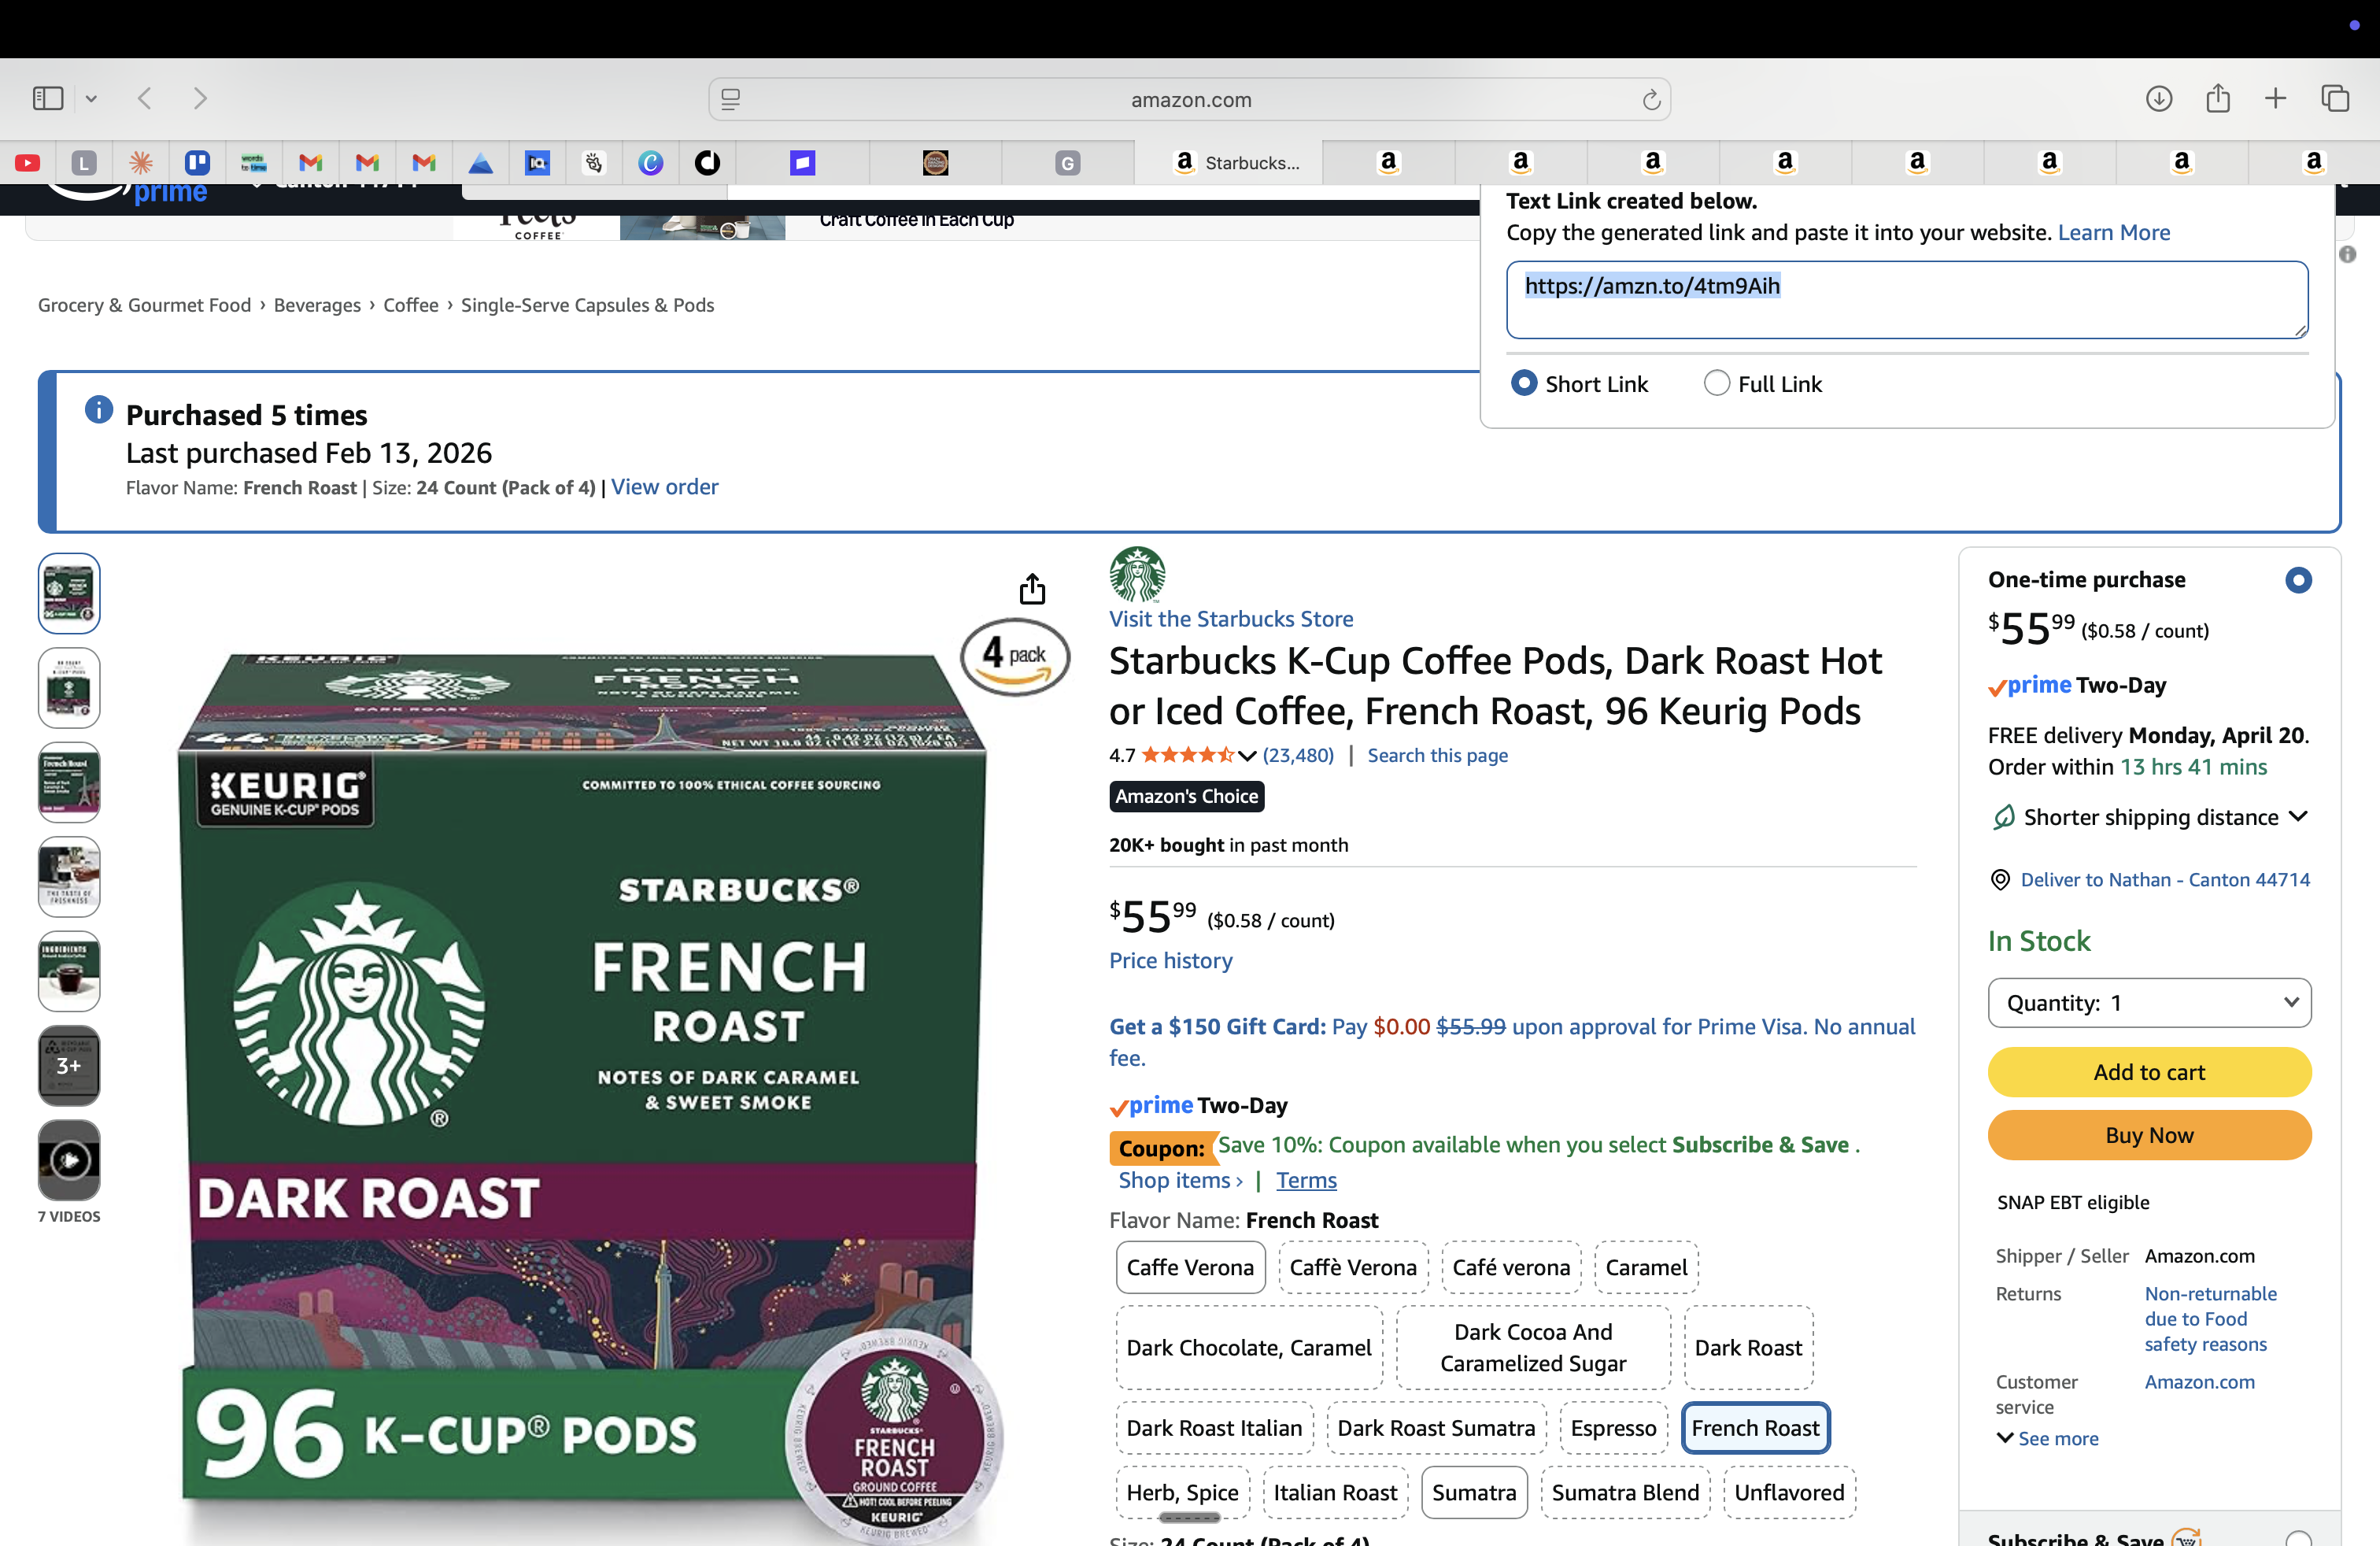2380x1546 pixels.
Task: Open 'Shop items' coupon link
Action: pos(1180,1180)
